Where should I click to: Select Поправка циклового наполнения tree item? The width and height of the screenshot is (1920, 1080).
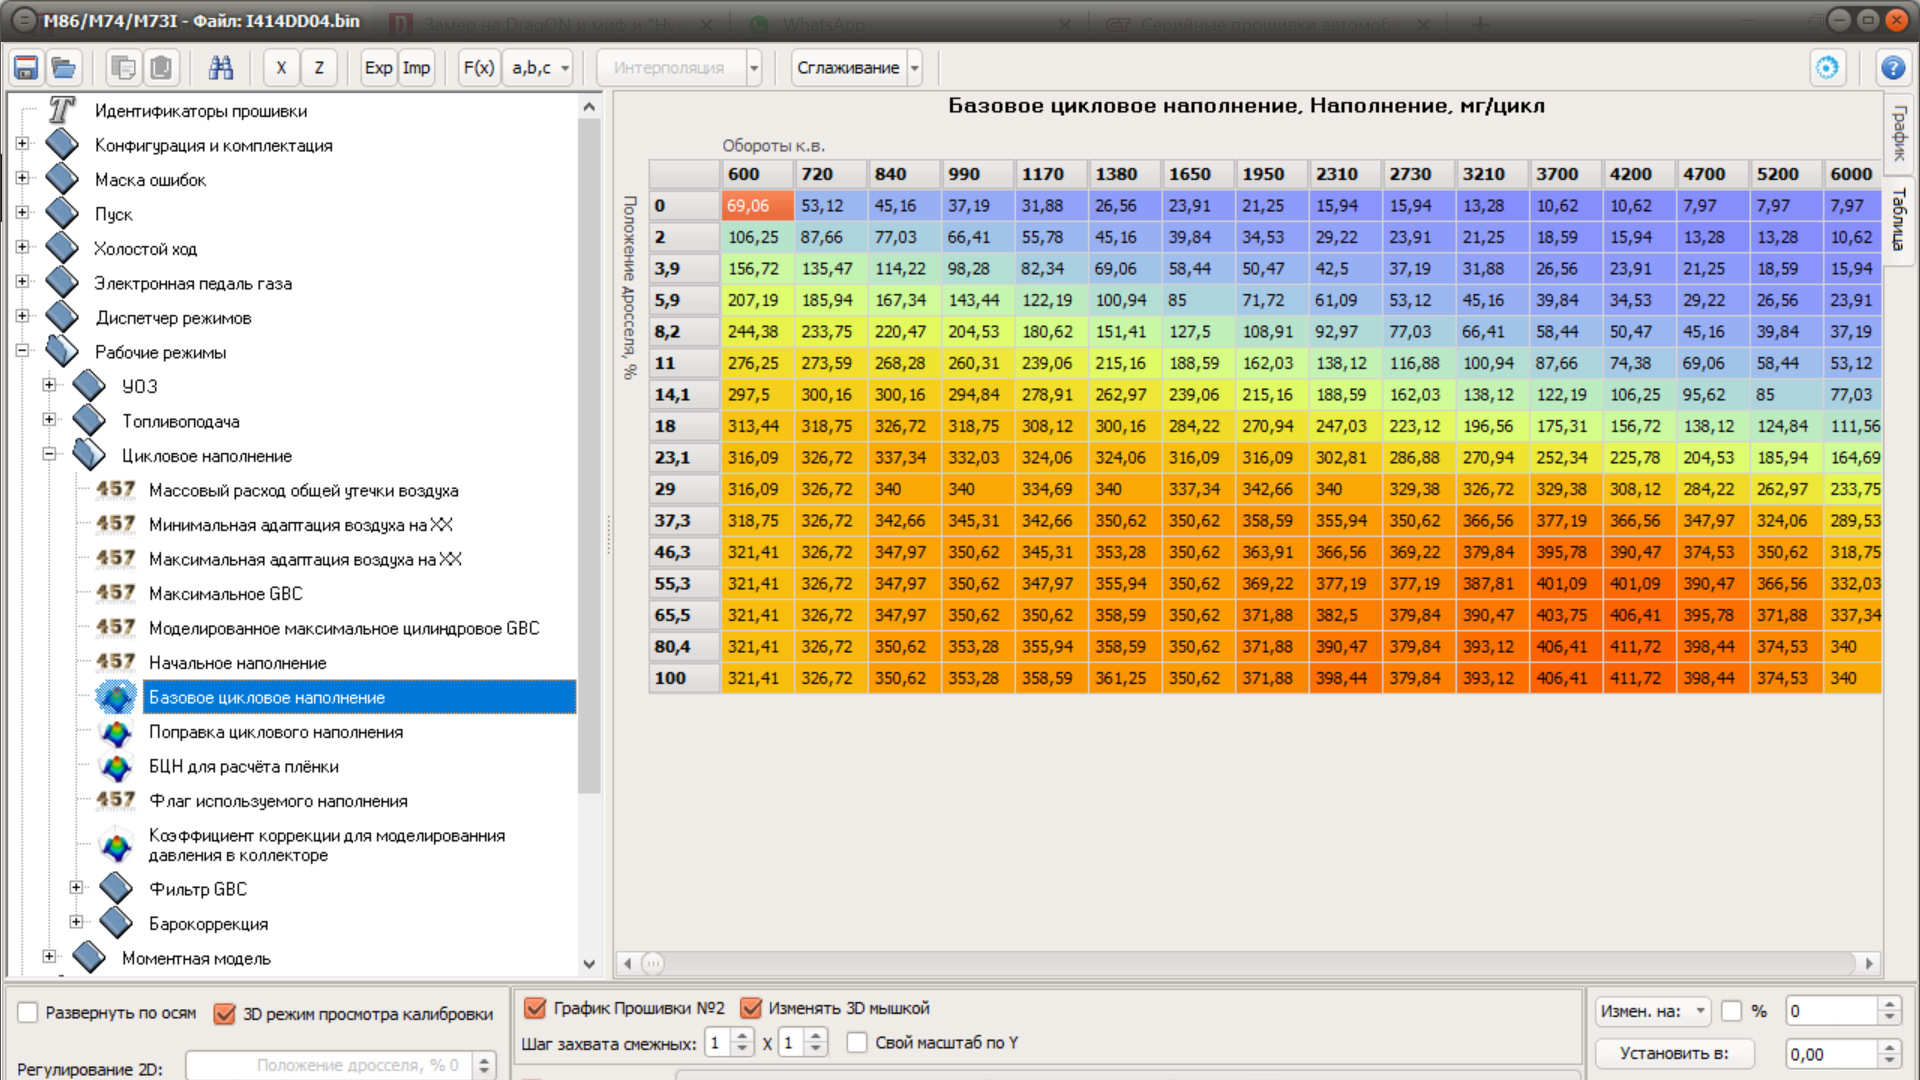pyautogui.click(x=276, y=732)
